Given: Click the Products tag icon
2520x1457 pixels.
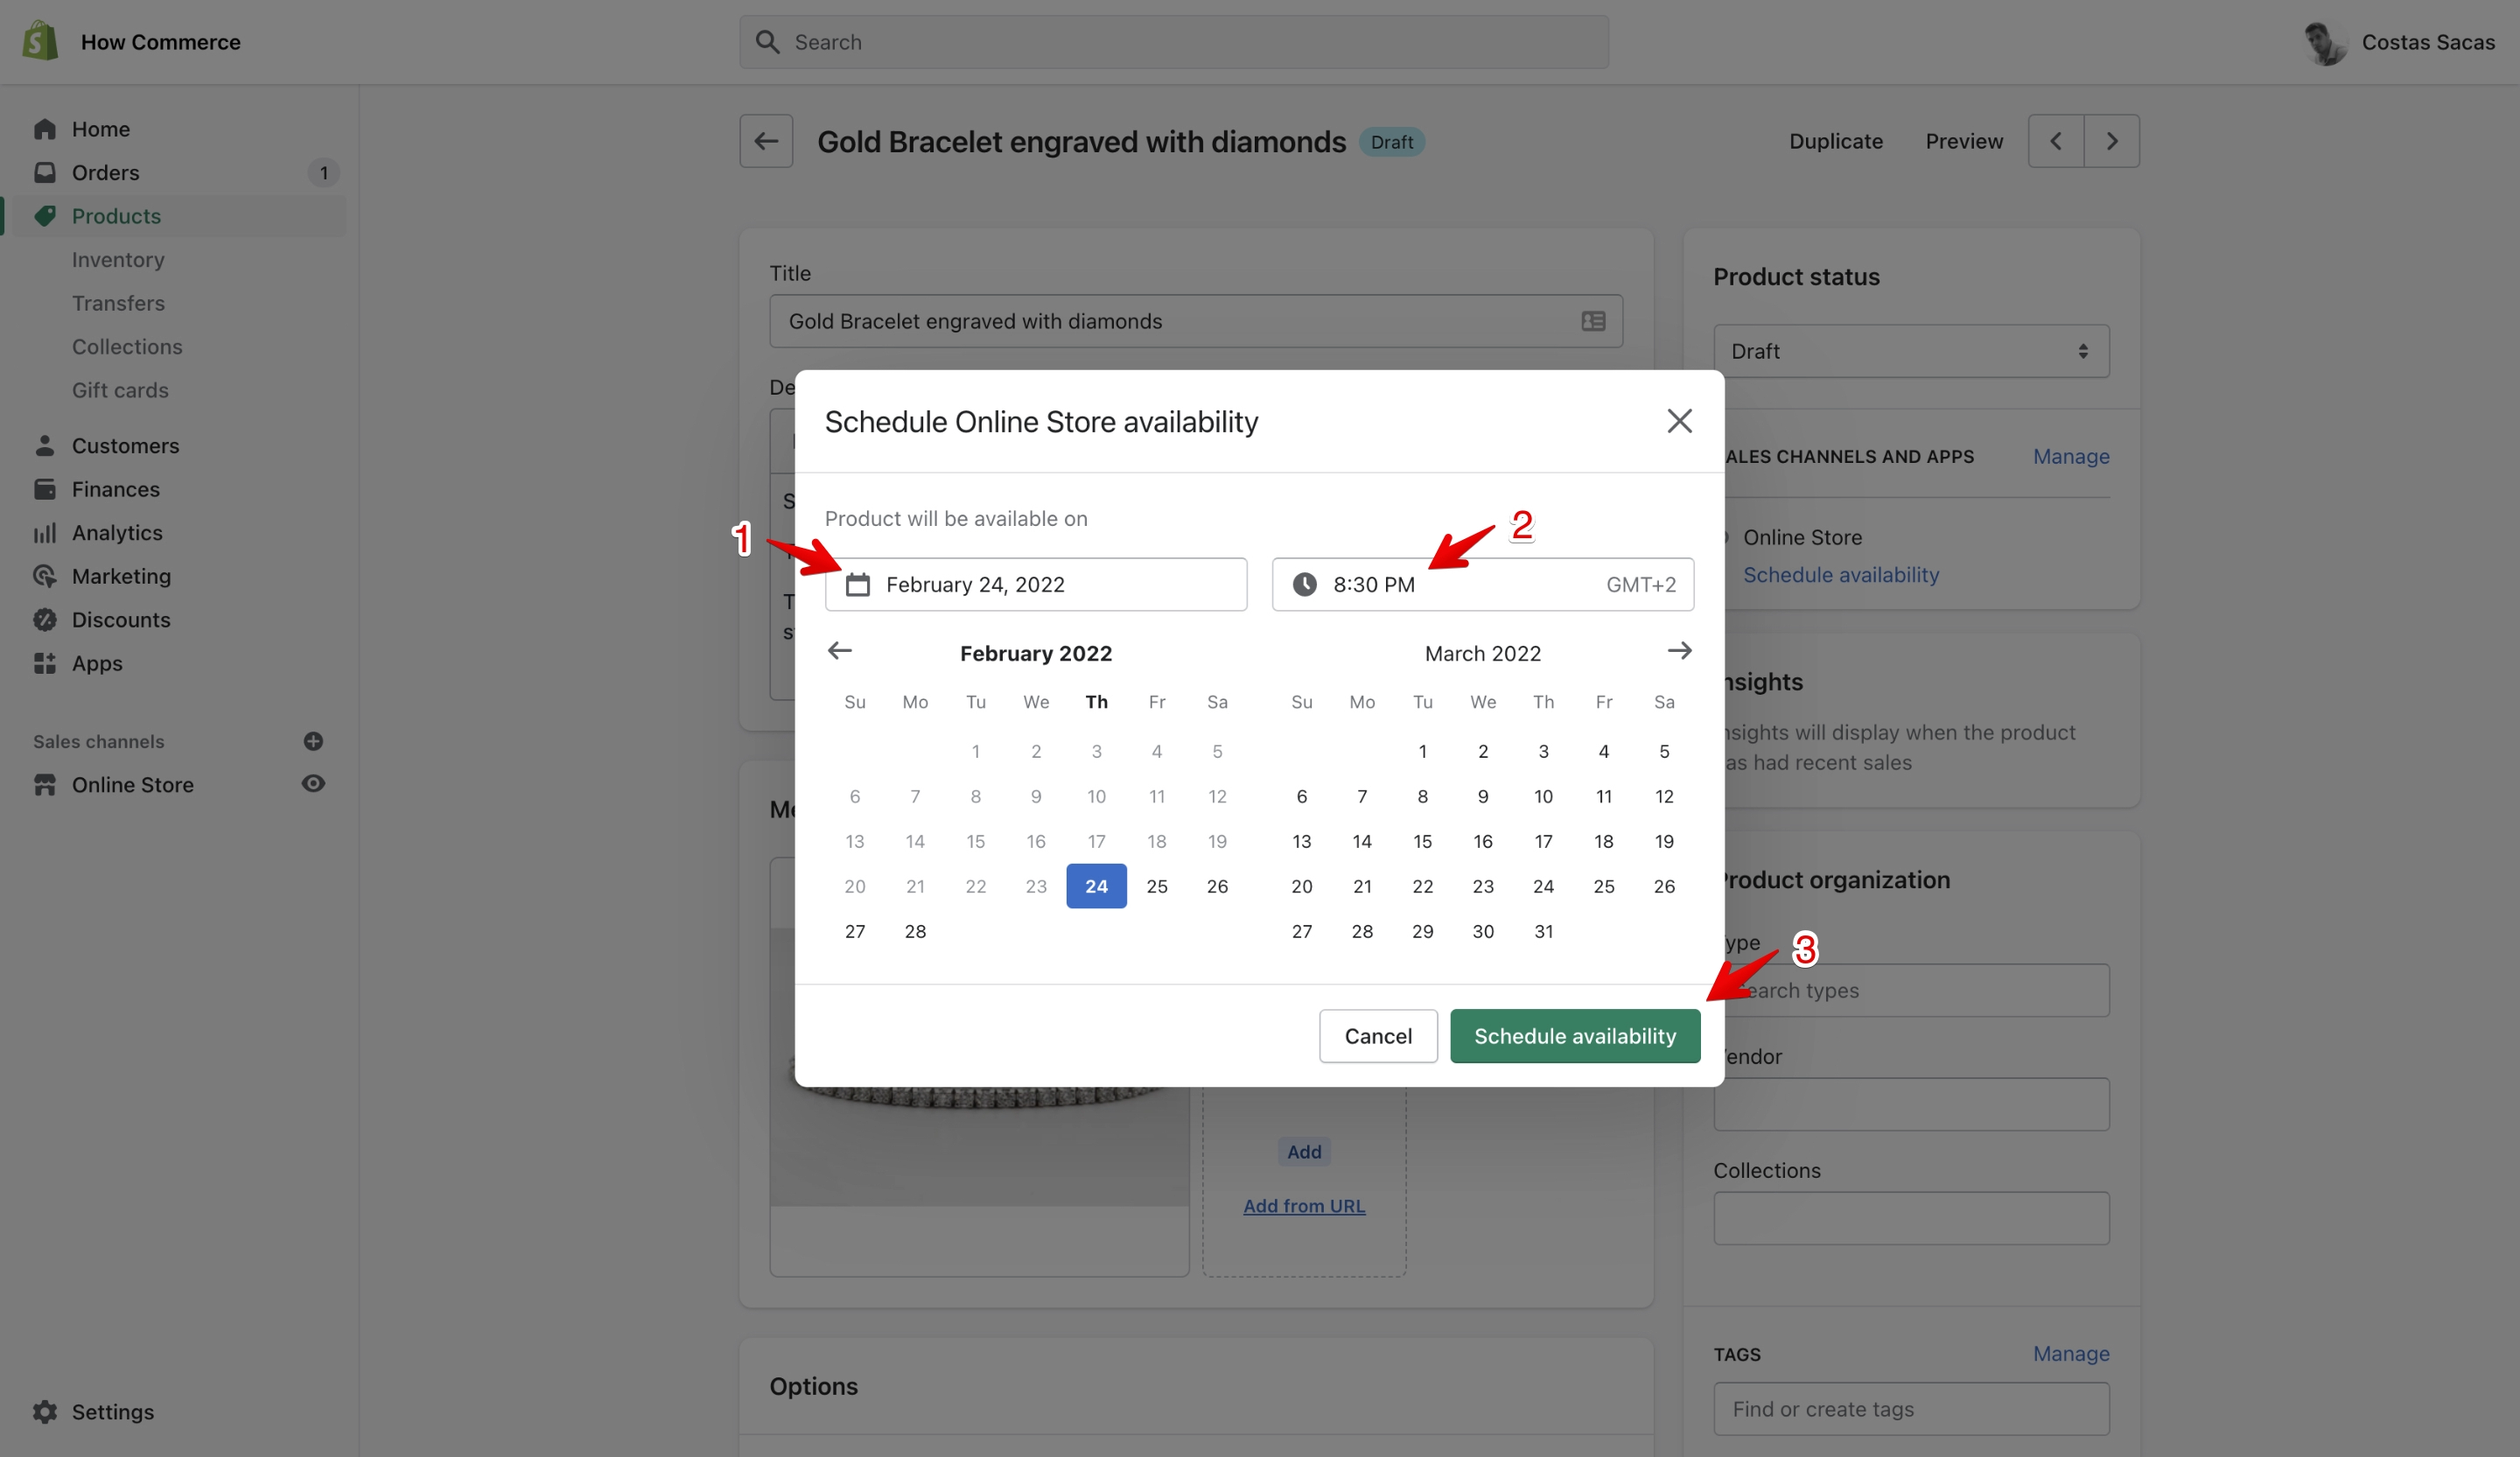Looking at the screenshot, I should [45, 216].
